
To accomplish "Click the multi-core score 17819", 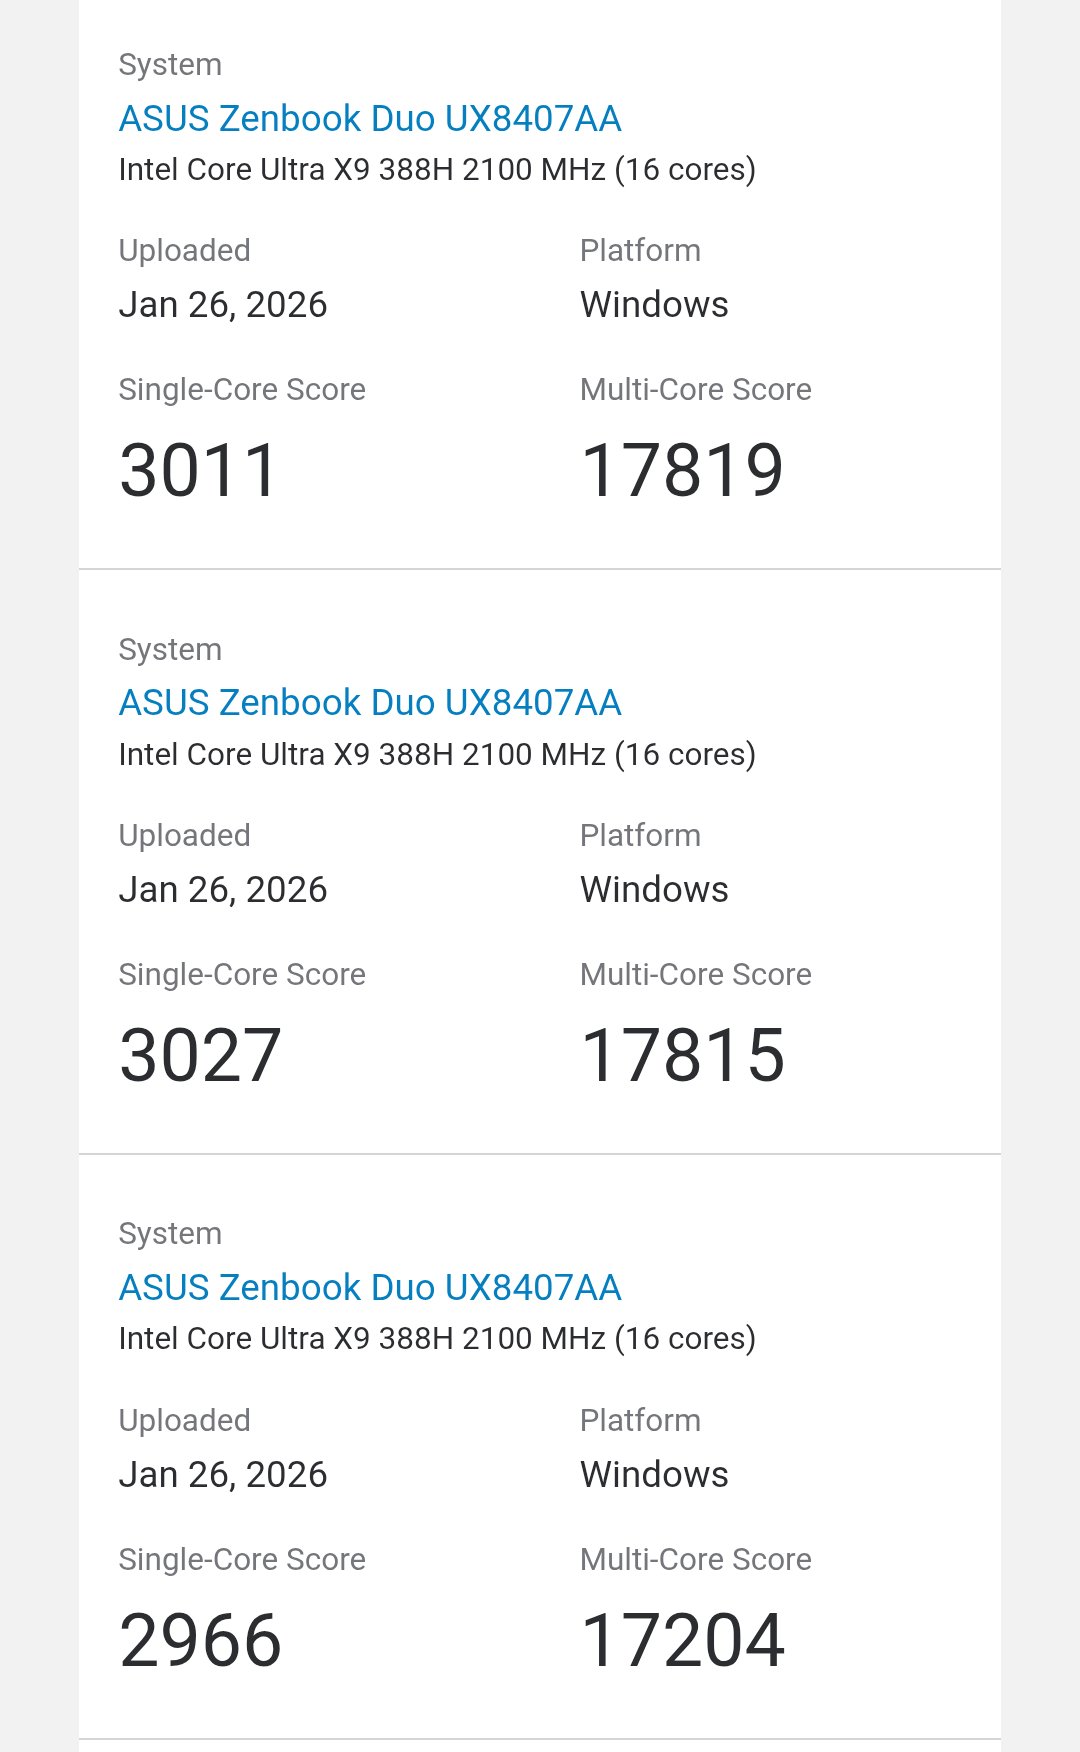I will tap(682, 471).
